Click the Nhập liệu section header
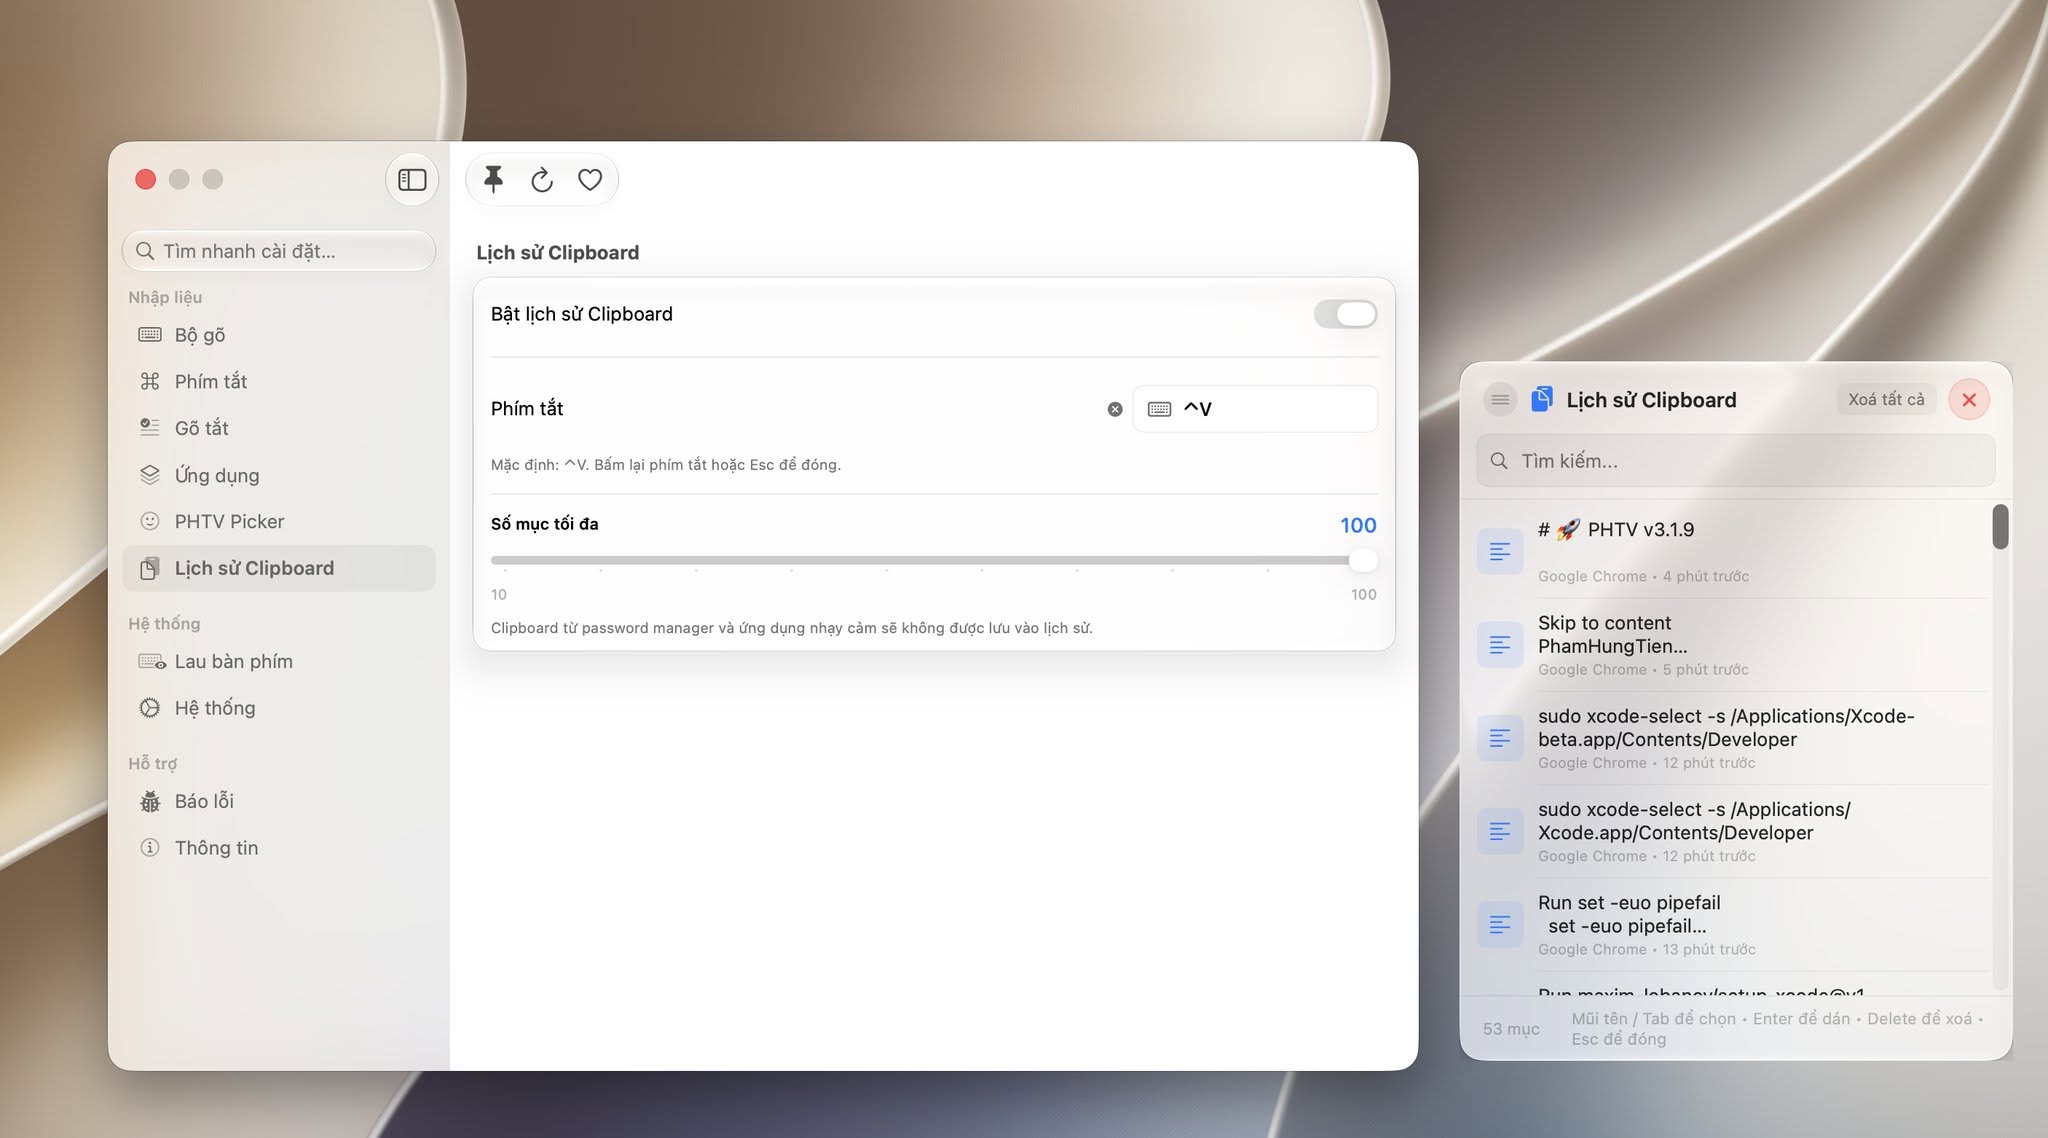 [x=165, y=297]
